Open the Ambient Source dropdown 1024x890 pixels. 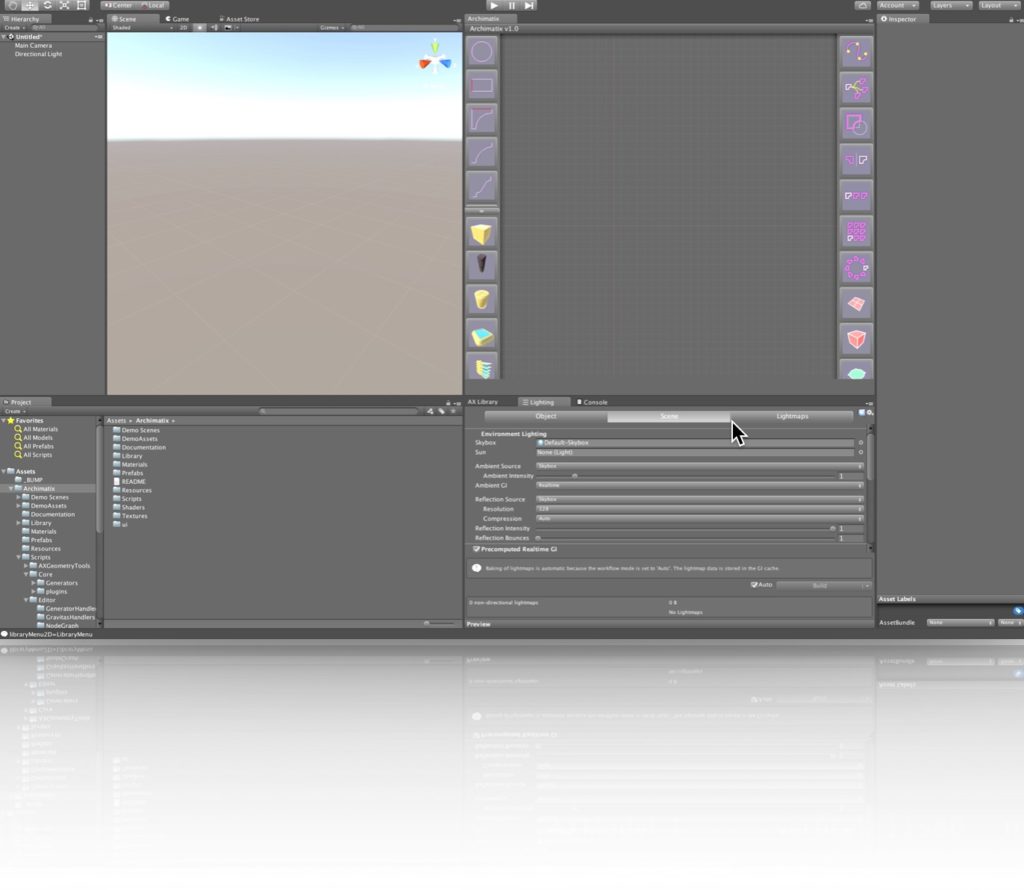[x=699, y=466]
